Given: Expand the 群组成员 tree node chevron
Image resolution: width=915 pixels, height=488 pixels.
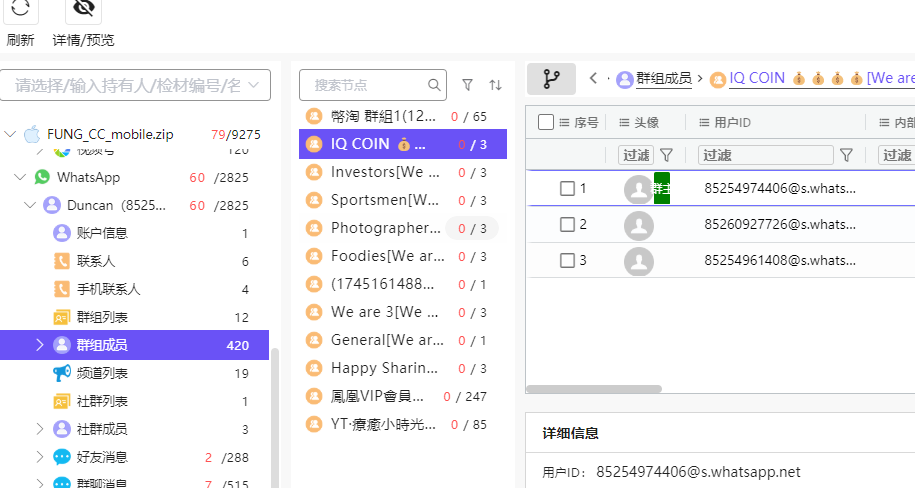Looking at the screenshot, I should 40,345.
